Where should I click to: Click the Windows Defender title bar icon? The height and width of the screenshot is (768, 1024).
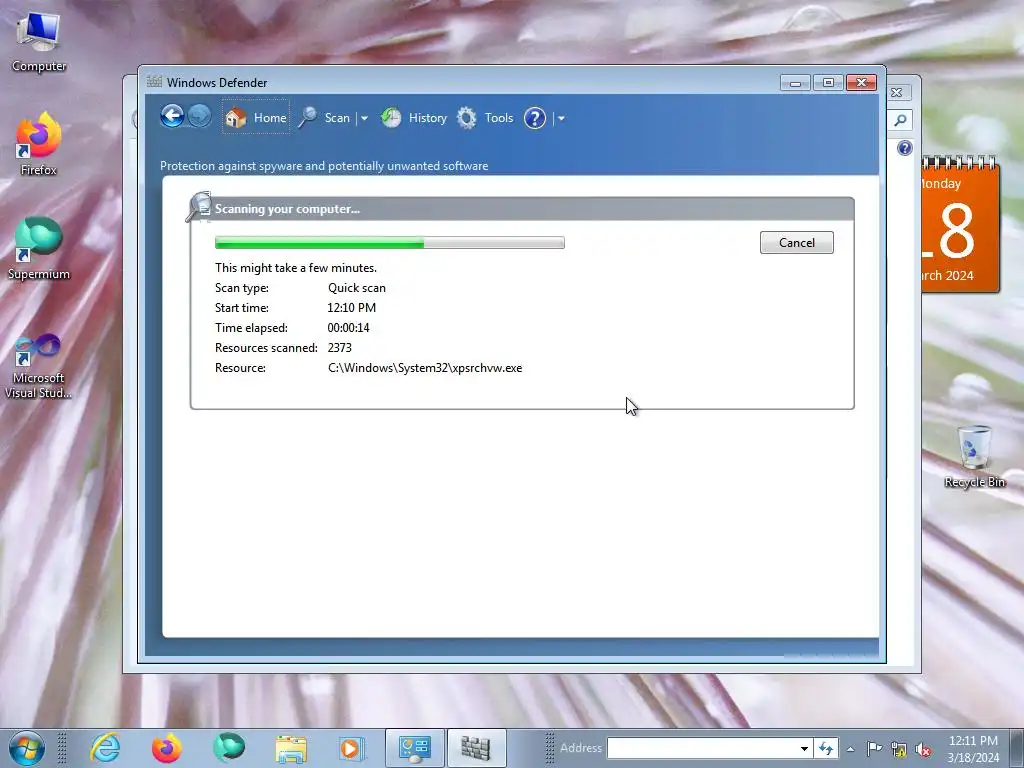pyautogui.click(x=154, y=82)
